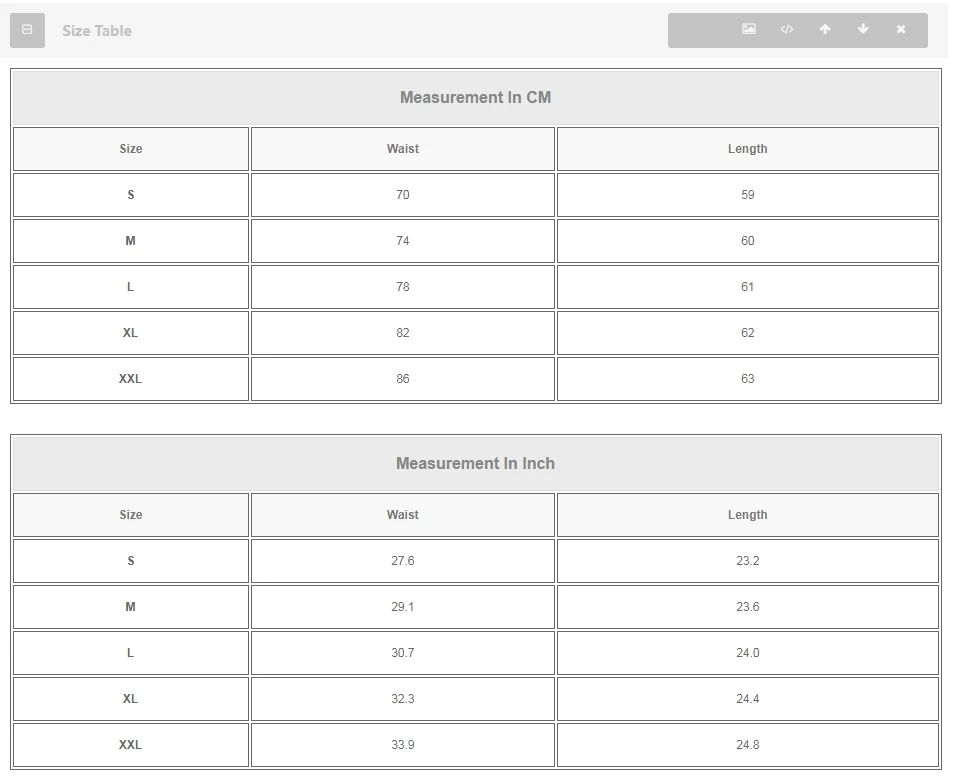This screenshot has height=779, width=953.
Task: Click the waist value 70 cell
Action: 403,195
